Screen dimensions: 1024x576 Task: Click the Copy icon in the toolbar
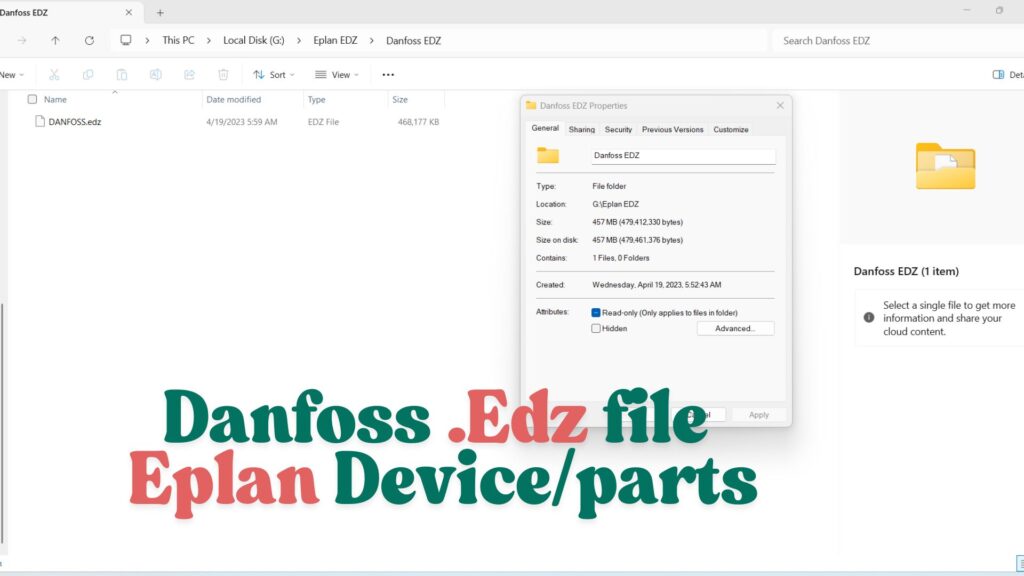coord(88,74)
